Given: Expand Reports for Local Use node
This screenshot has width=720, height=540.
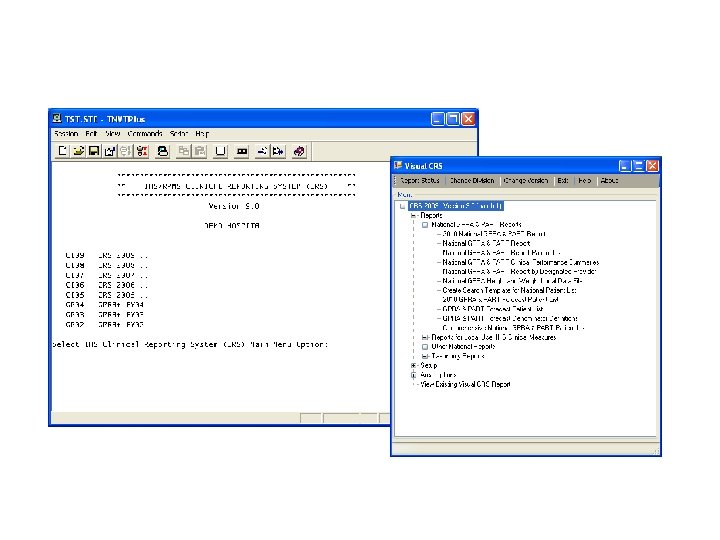Looking at the screenshot, I should click(425, 338).
